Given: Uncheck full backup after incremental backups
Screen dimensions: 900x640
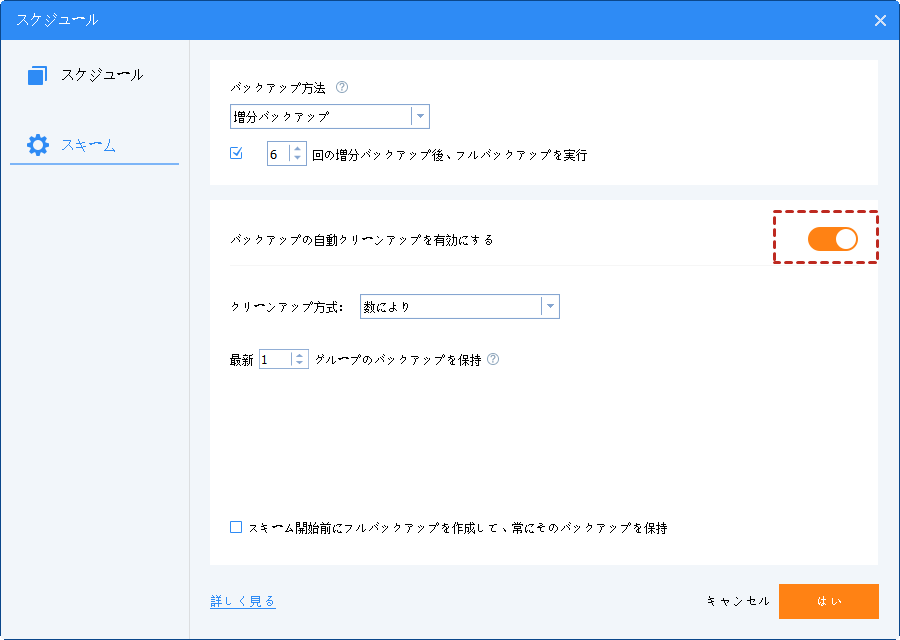Looking at the screenshot, I should pos(237,154).
